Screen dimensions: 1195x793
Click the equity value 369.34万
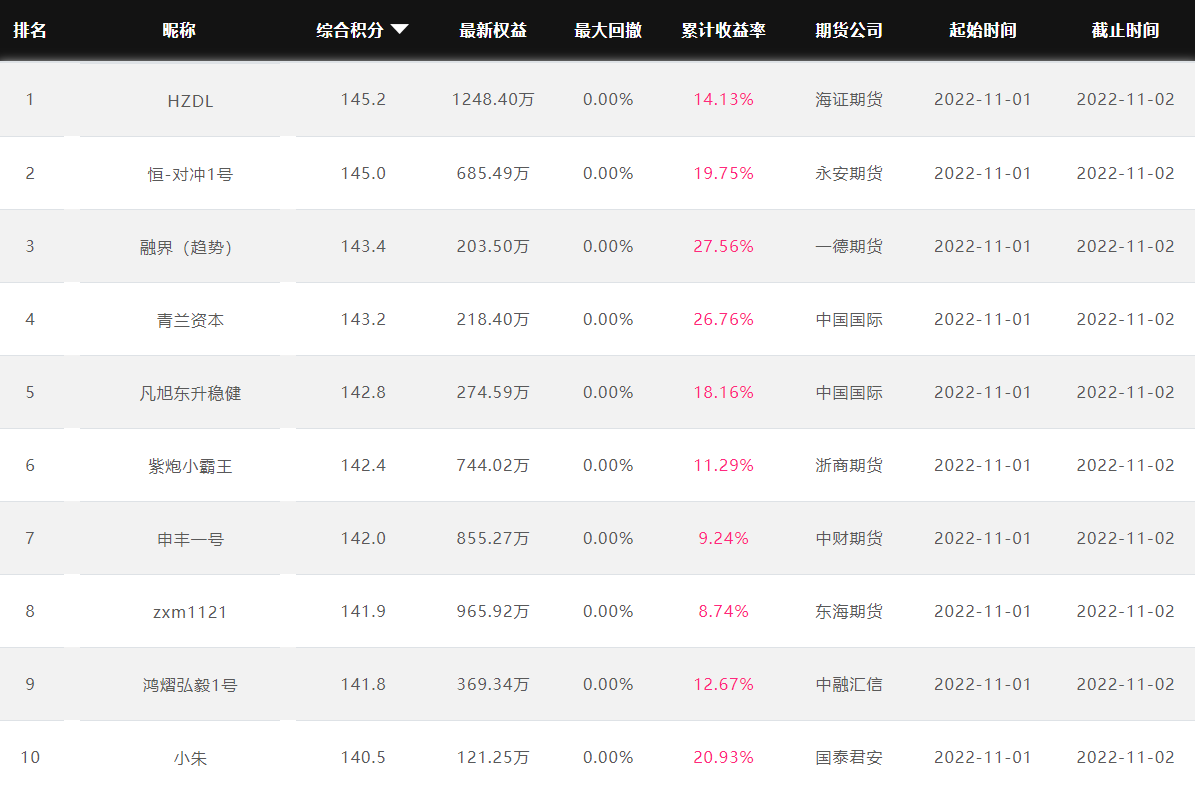493,685
